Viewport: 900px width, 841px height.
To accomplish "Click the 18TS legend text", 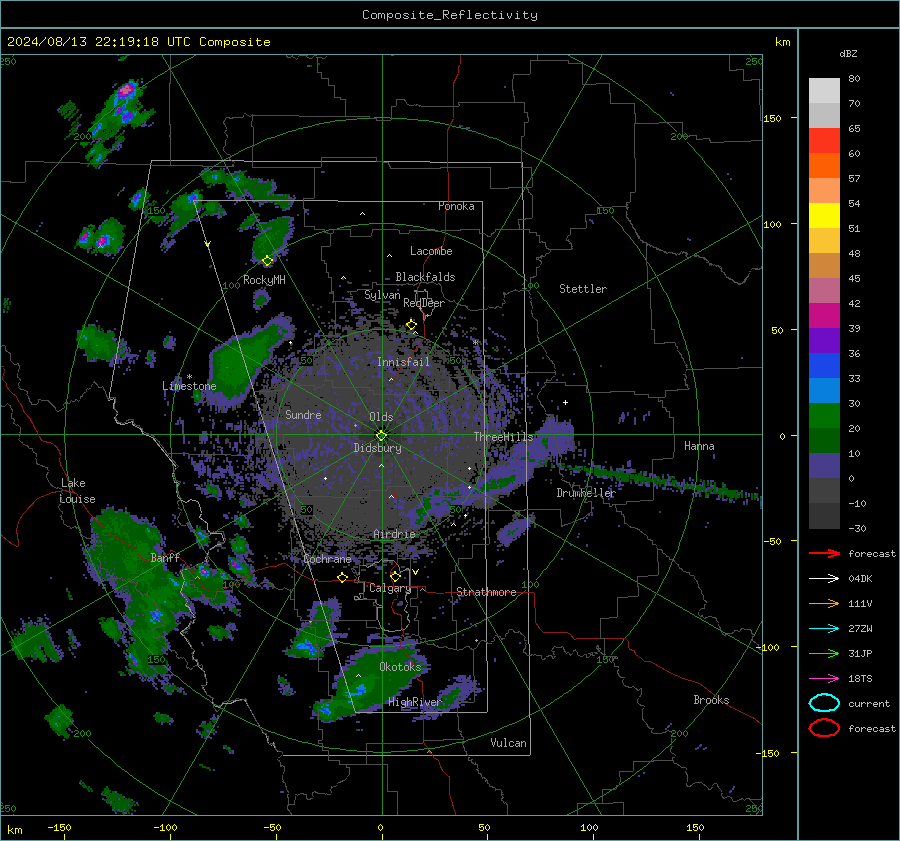I will (860, 678).
